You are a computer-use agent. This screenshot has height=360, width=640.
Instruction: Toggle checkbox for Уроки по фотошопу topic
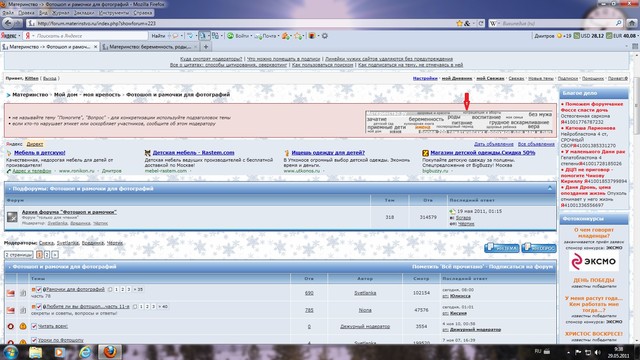34,340
